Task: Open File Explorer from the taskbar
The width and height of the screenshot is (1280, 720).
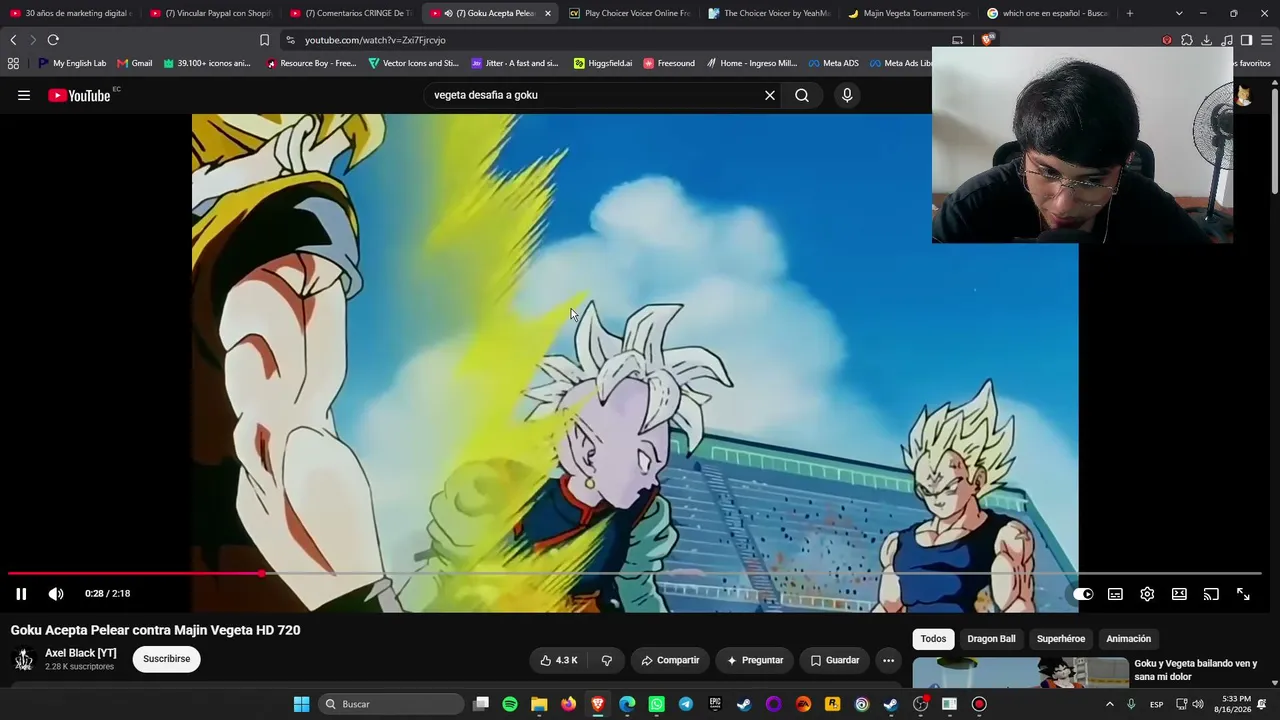Action: click(x=539, y=704)
